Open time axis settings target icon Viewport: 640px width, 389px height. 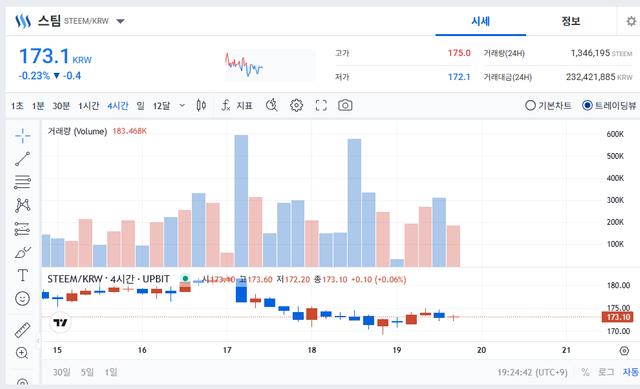(624, 351)
